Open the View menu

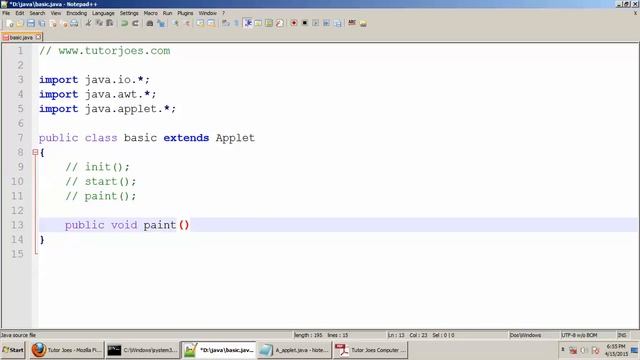(x=56, y=13)
